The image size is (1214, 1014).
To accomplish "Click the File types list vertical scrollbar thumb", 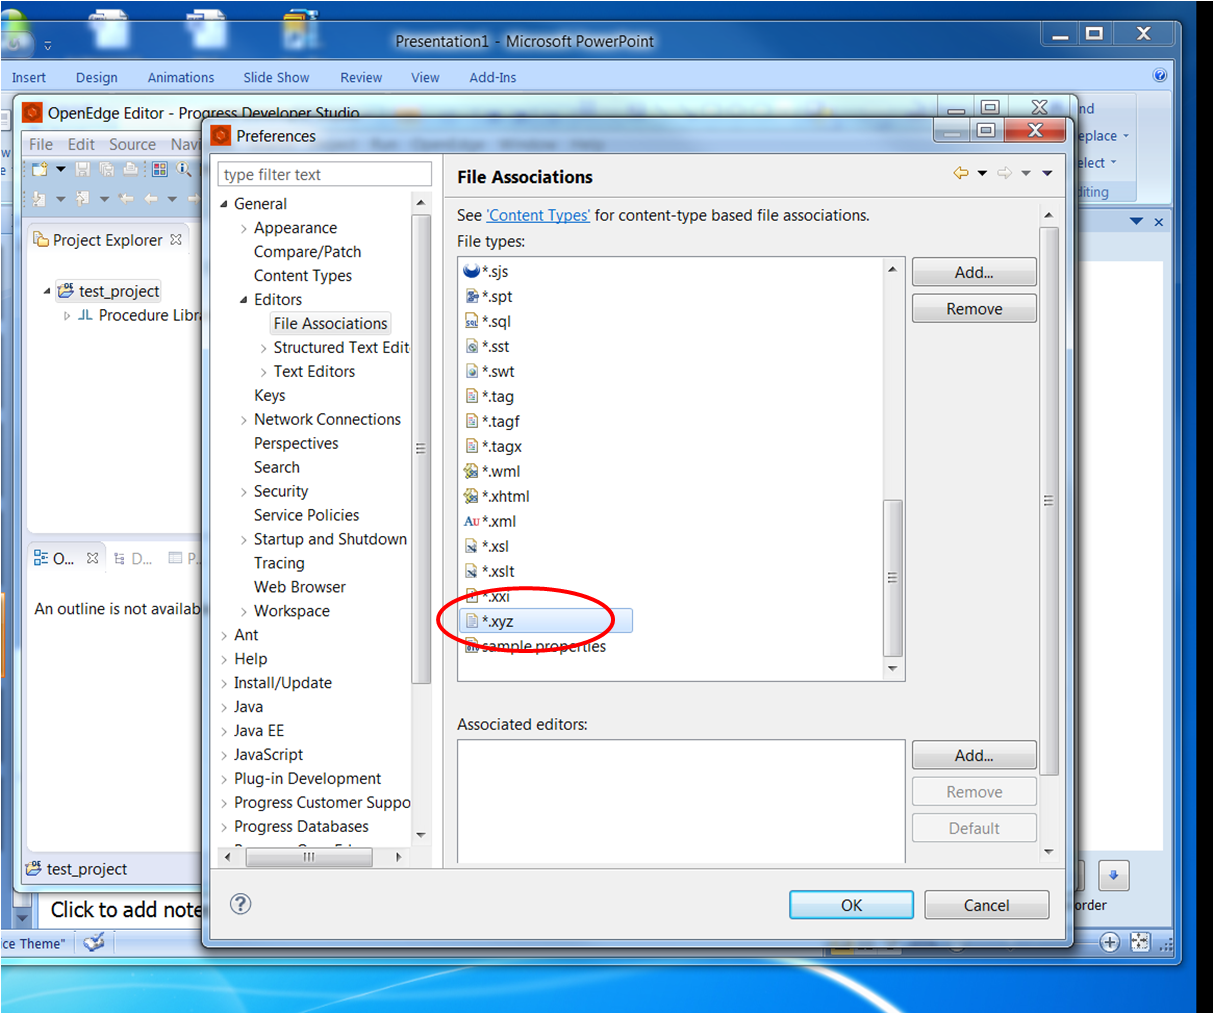I will tap(892, 578).
